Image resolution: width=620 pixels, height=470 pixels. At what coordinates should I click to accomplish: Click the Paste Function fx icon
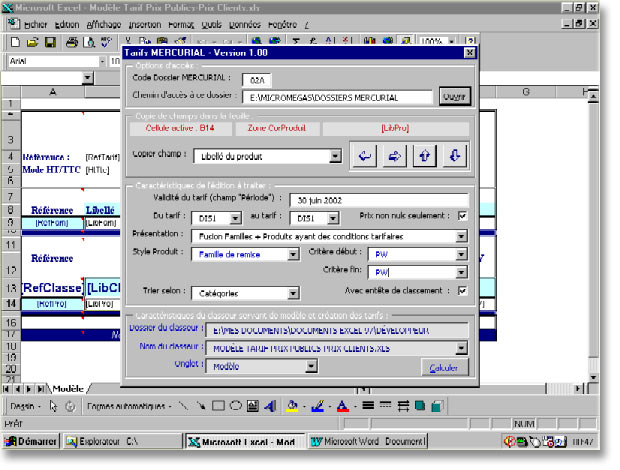[x=313, y=40]
